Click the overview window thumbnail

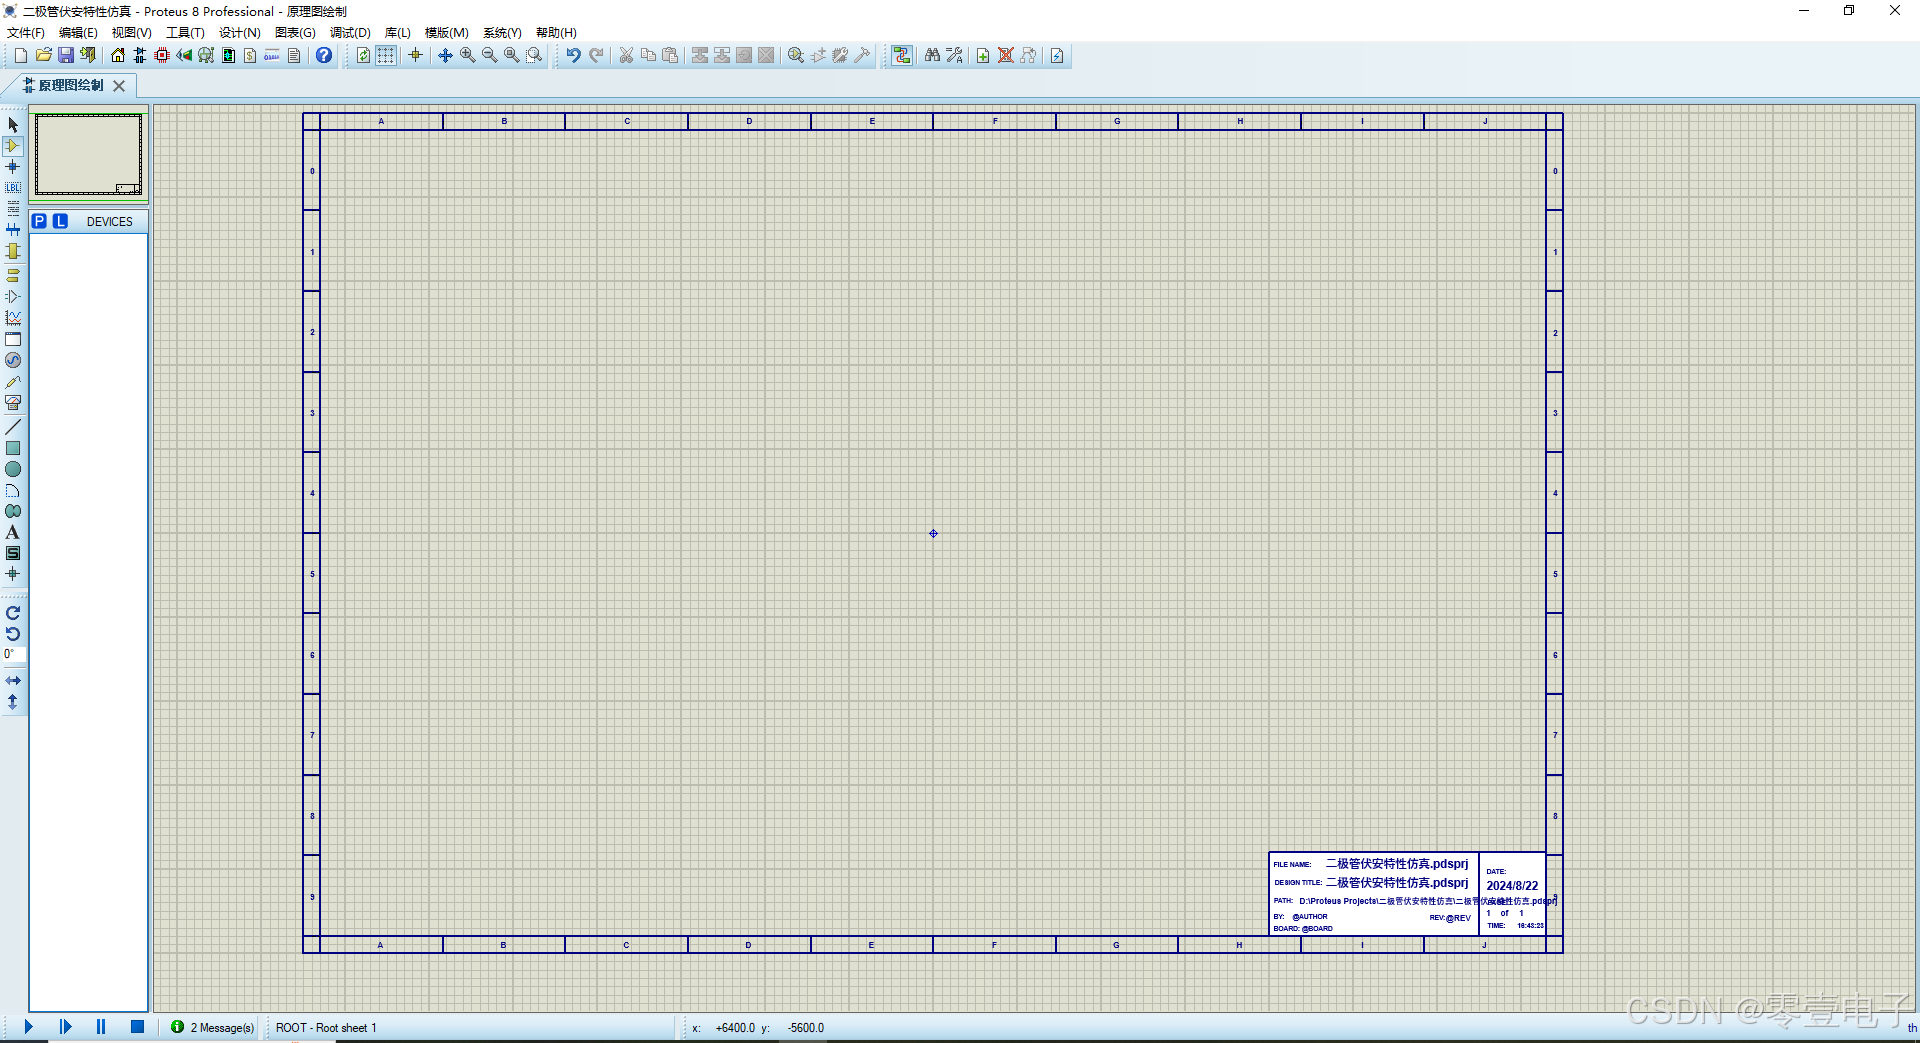point(89,154)
